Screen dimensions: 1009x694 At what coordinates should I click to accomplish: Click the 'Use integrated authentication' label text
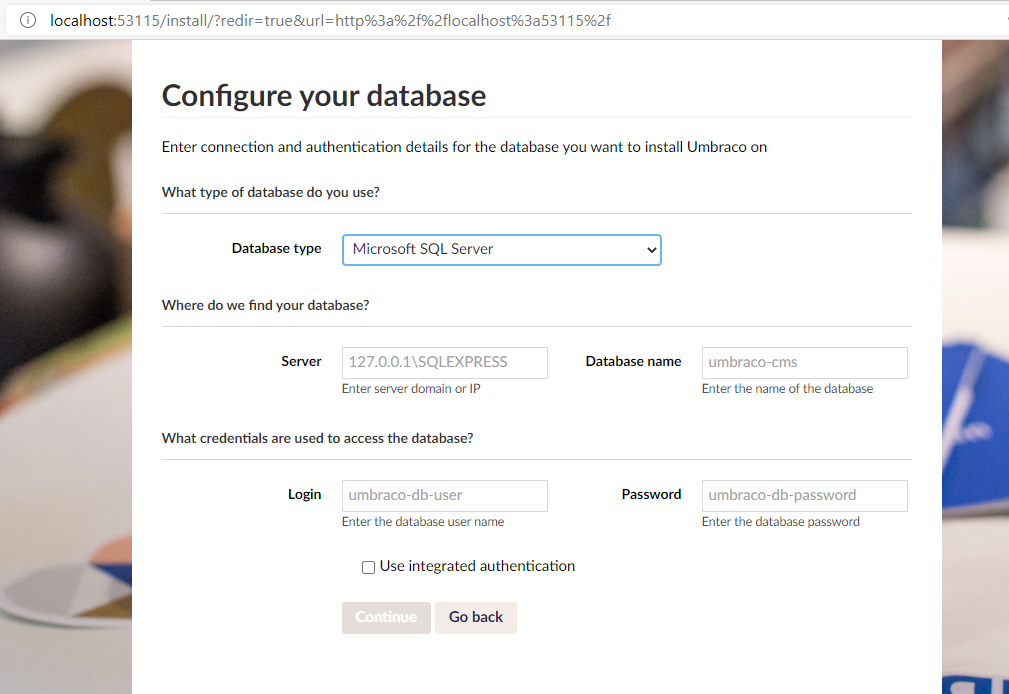click(477, 566)
